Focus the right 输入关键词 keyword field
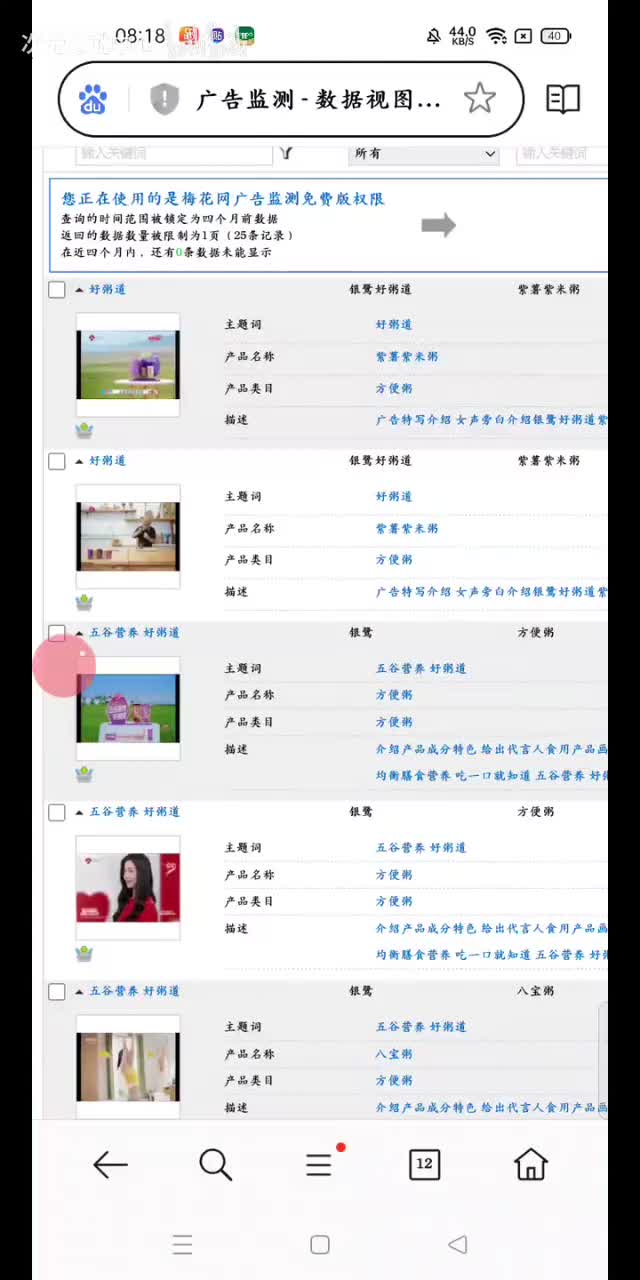The image size is (640, 1280). [x=562, y=153]
